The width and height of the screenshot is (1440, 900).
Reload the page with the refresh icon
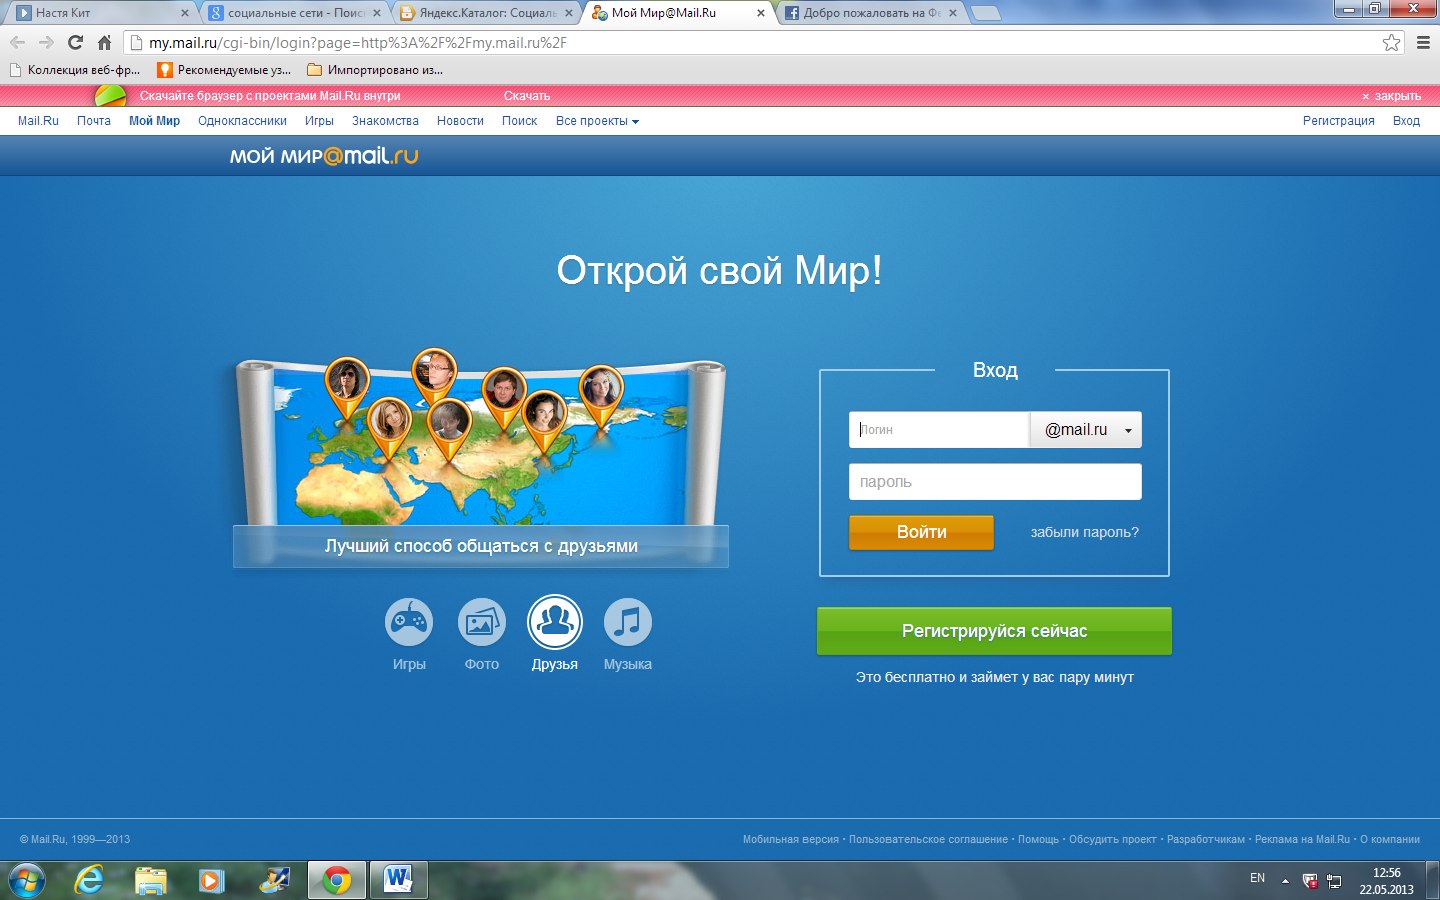tap(75, 42)
